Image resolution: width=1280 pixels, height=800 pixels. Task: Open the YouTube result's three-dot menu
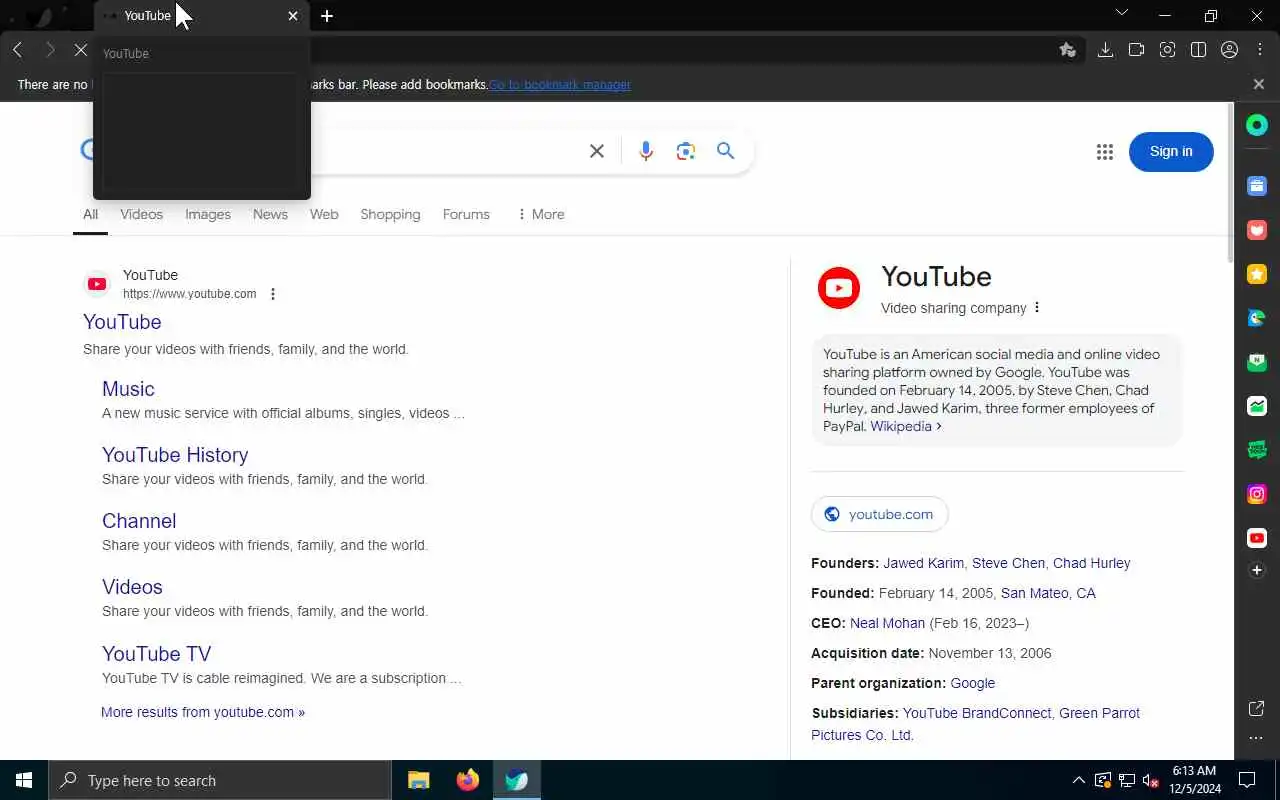[273, 294]
